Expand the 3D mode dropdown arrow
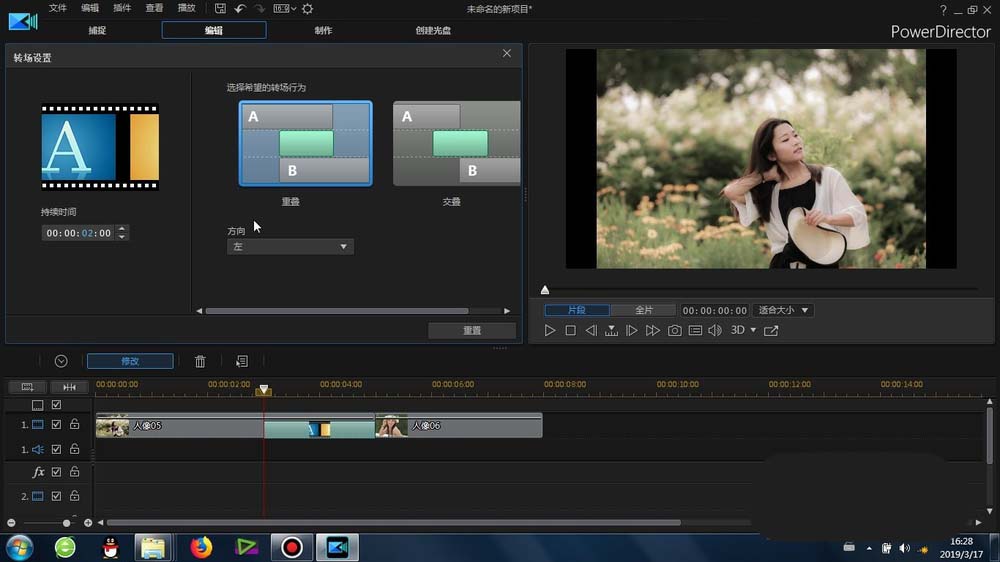The width and height of the screenshot is (1000, 562). coord(753,330)
